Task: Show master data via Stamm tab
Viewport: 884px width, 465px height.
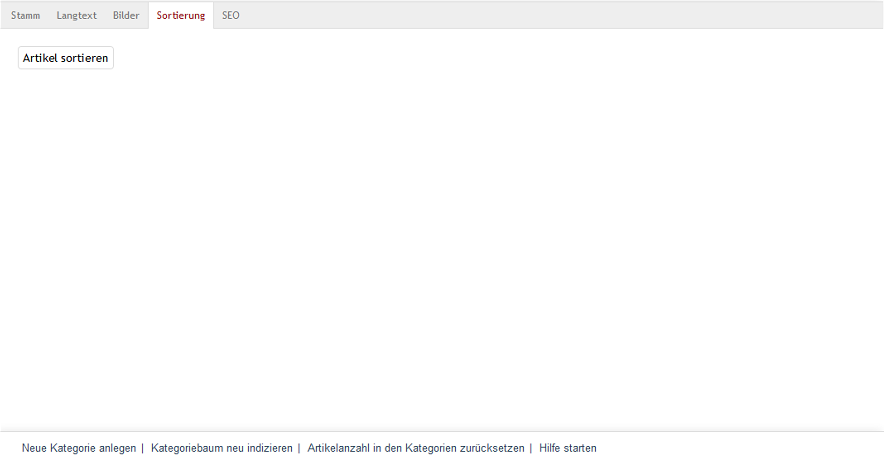Action: tap(25, 16)
